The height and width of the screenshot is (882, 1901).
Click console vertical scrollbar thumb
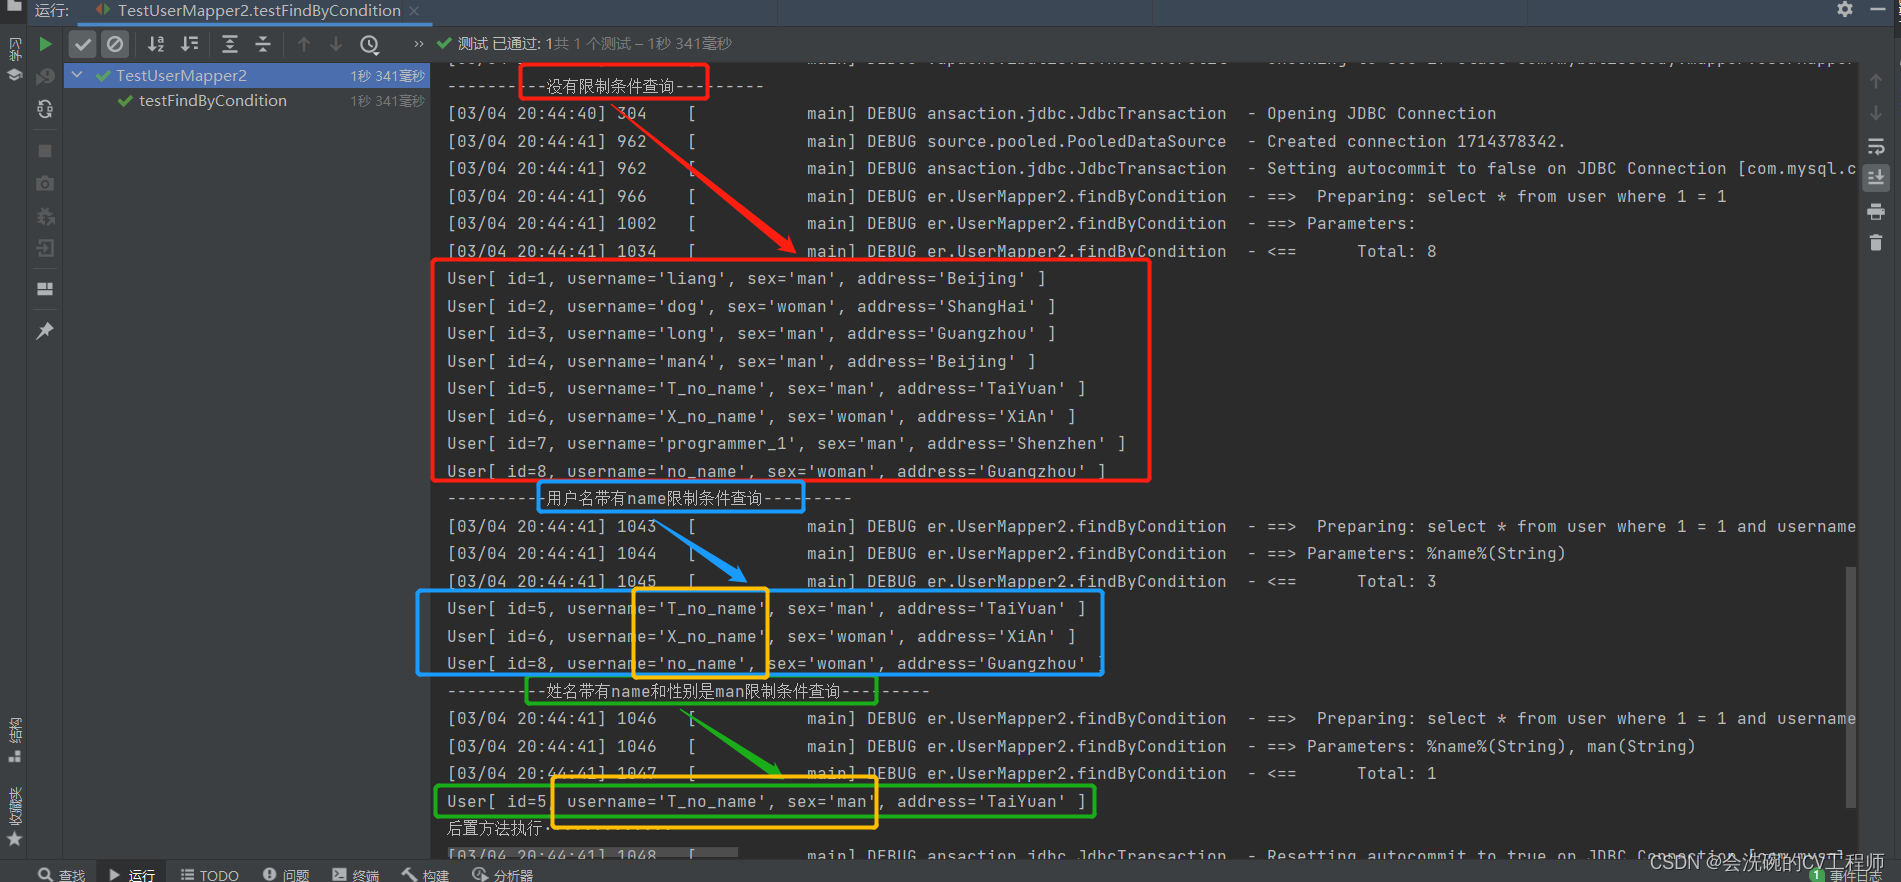point(1851,686)
